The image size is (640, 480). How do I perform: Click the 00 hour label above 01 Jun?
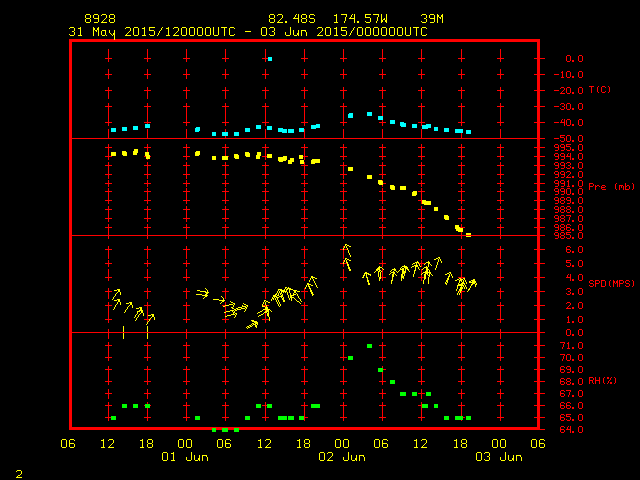point(185,444)
